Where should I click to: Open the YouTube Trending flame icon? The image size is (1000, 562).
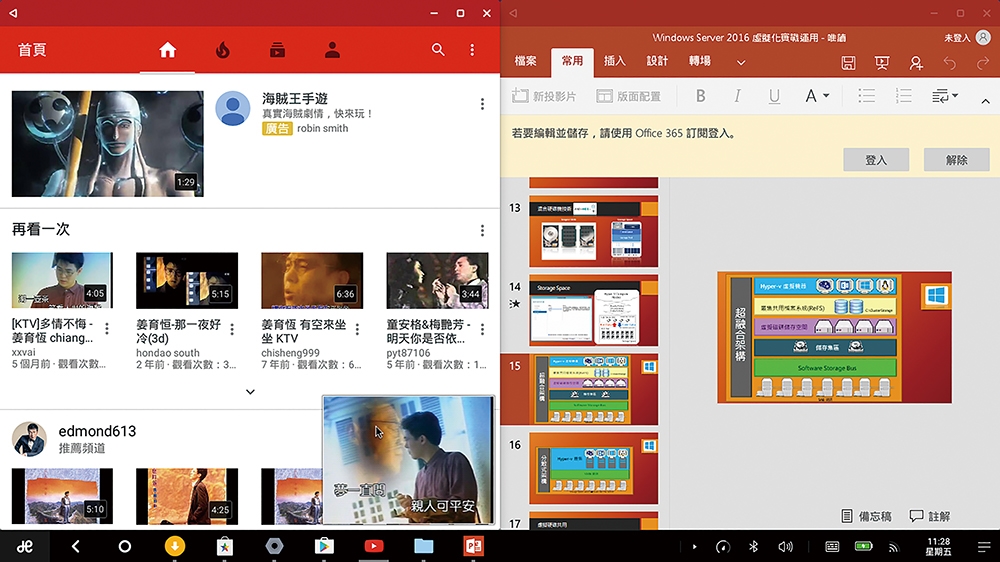coord(223,50)
